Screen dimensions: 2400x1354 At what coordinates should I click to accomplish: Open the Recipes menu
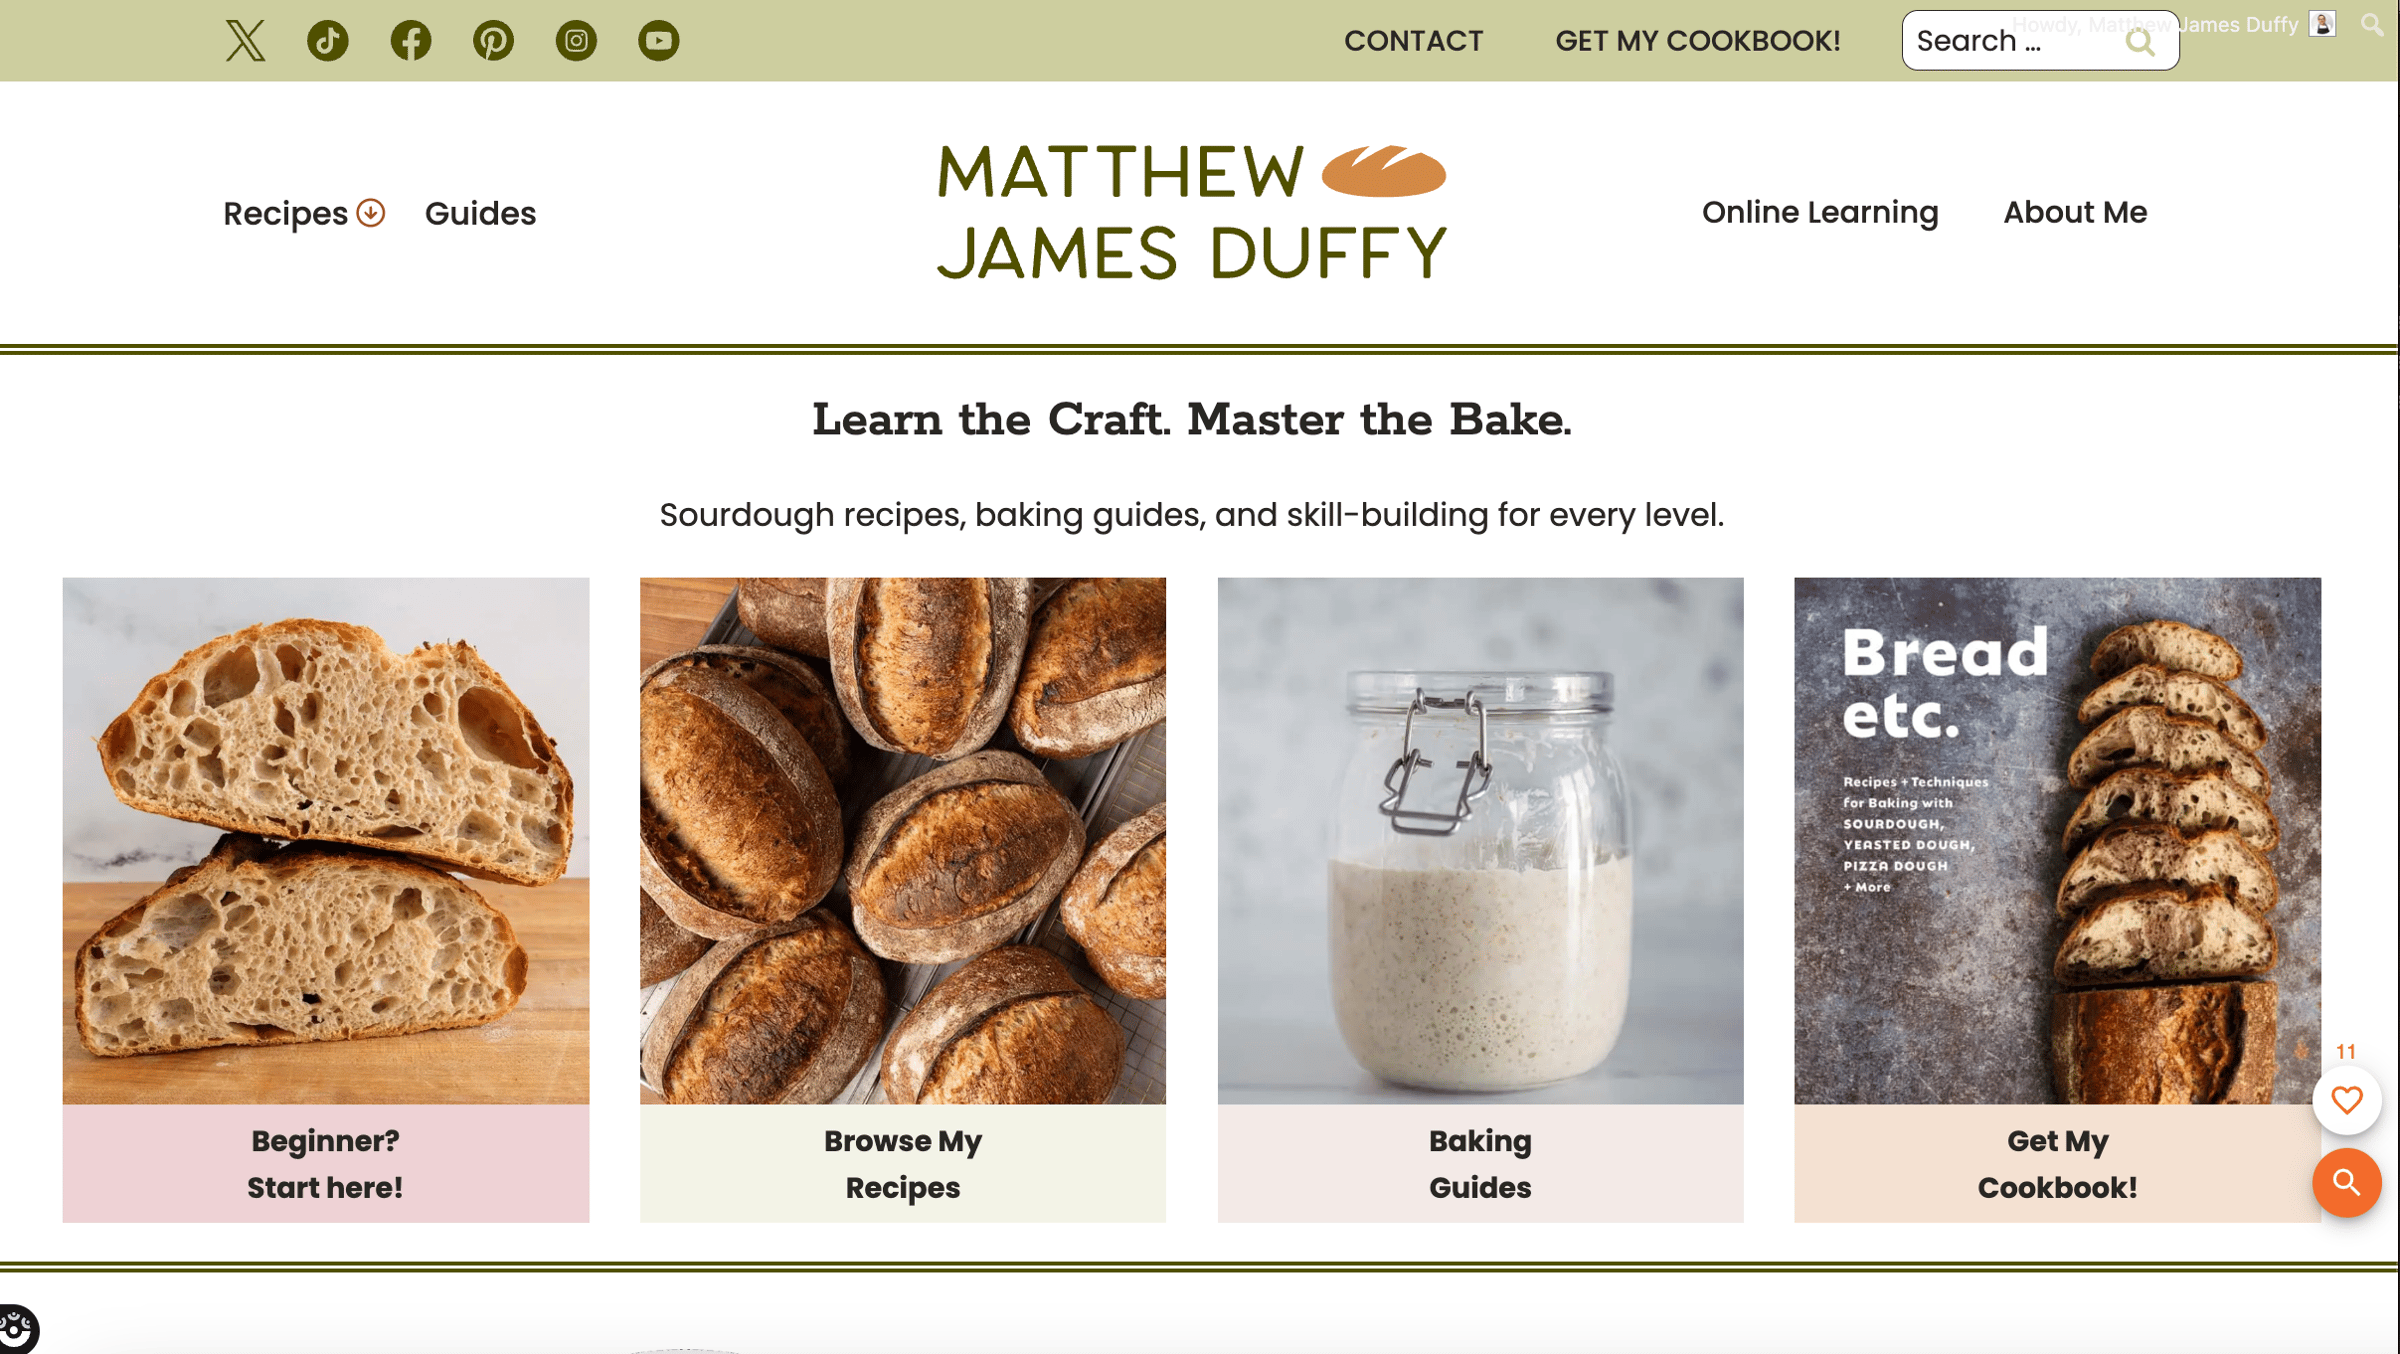(x=286, y=214)
